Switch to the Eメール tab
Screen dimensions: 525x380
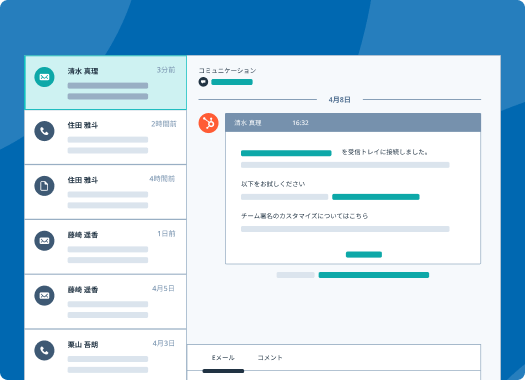pos(223,358)
